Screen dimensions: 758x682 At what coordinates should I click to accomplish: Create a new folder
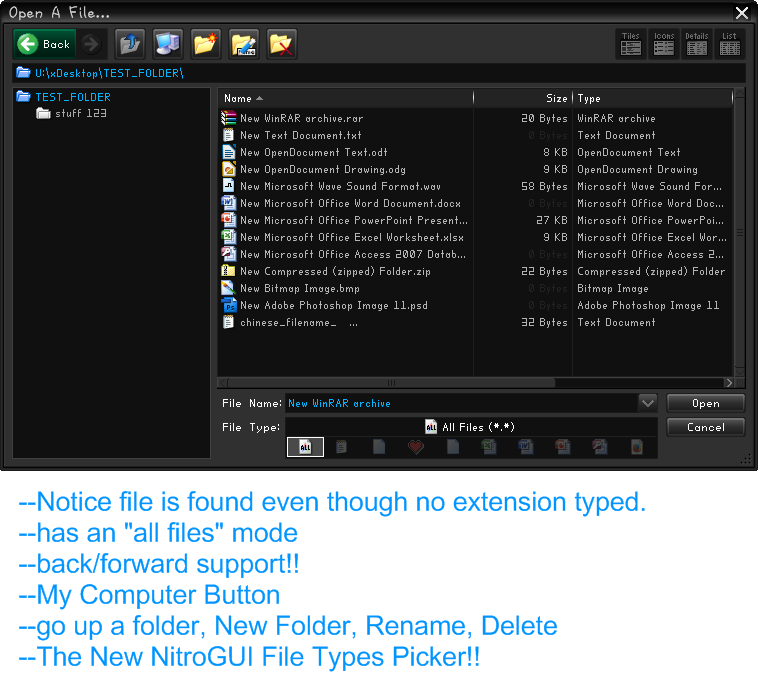click(206, 44)
